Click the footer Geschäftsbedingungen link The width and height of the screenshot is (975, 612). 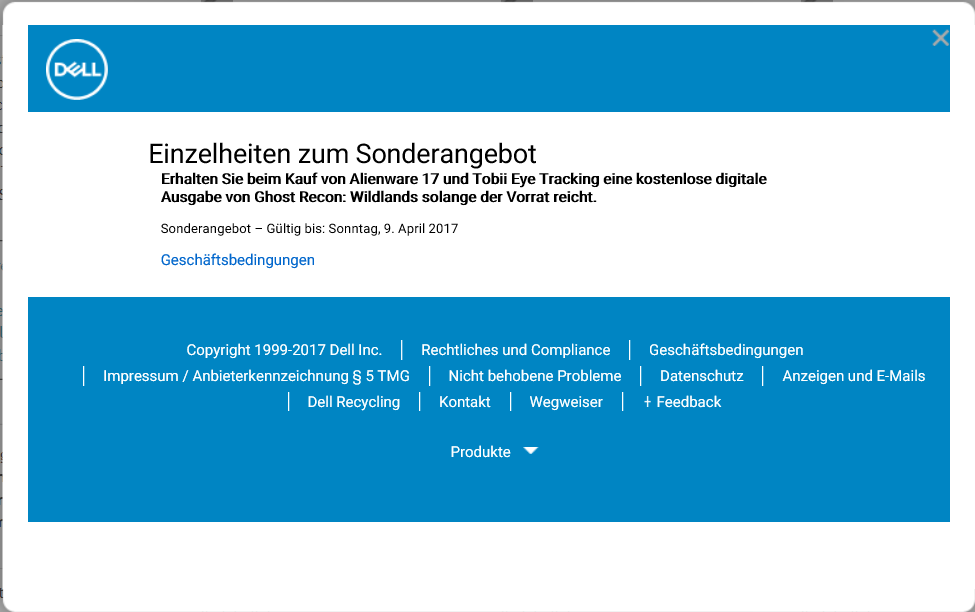[x=726, y=350]
